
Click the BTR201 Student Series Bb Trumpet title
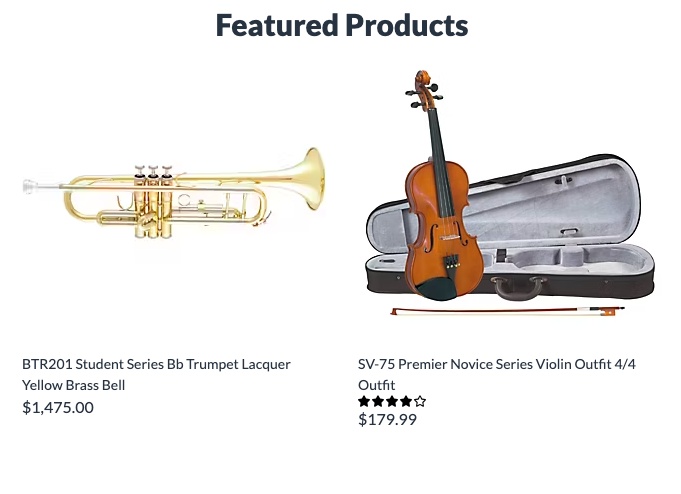coord(156,375)
